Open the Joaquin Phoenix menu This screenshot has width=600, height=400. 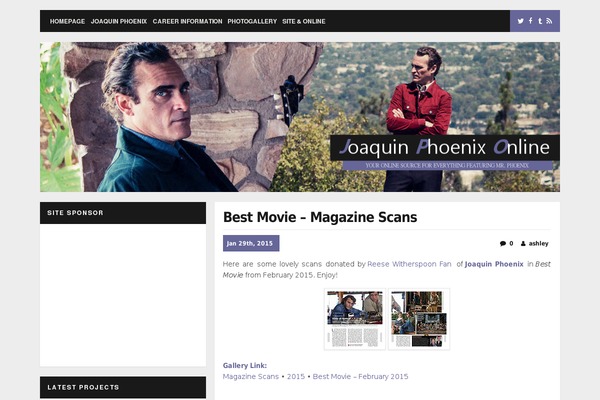[x=119, y=21]
